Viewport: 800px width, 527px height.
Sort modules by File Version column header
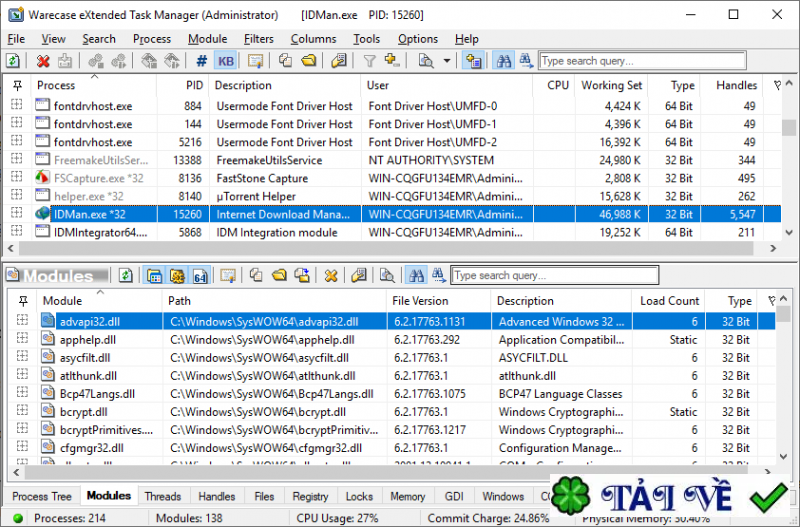[x=420, y=301]
